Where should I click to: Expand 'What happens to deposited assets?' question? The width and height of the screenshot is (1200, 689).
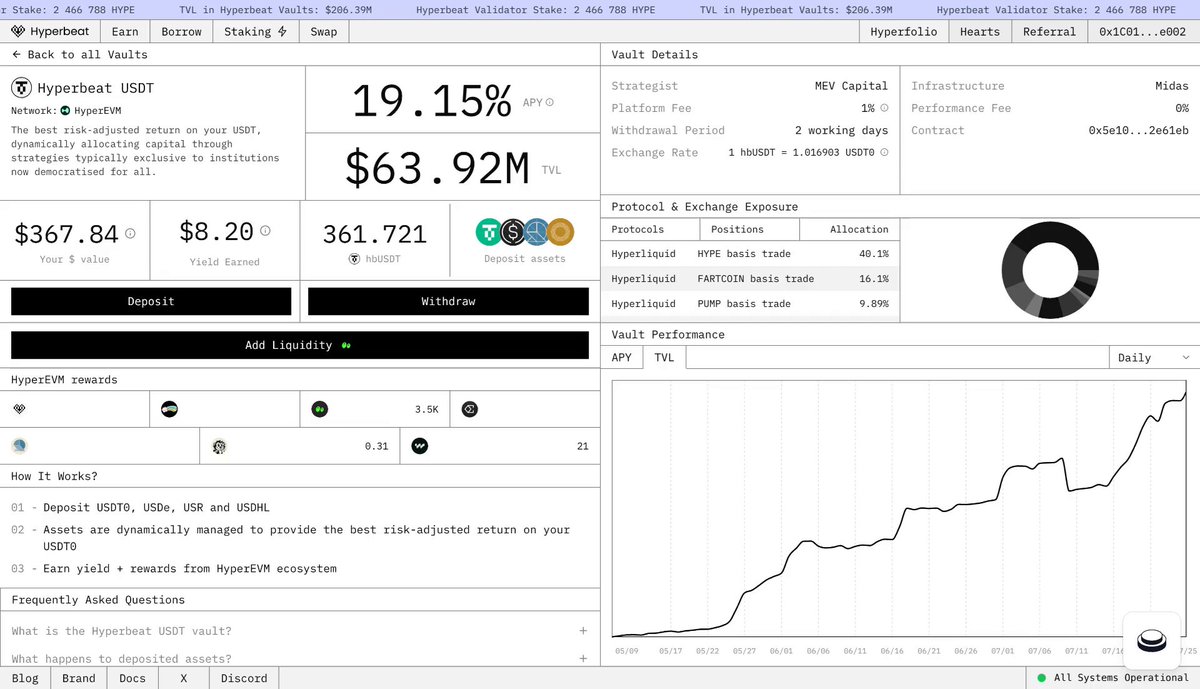tap(300, 658)
